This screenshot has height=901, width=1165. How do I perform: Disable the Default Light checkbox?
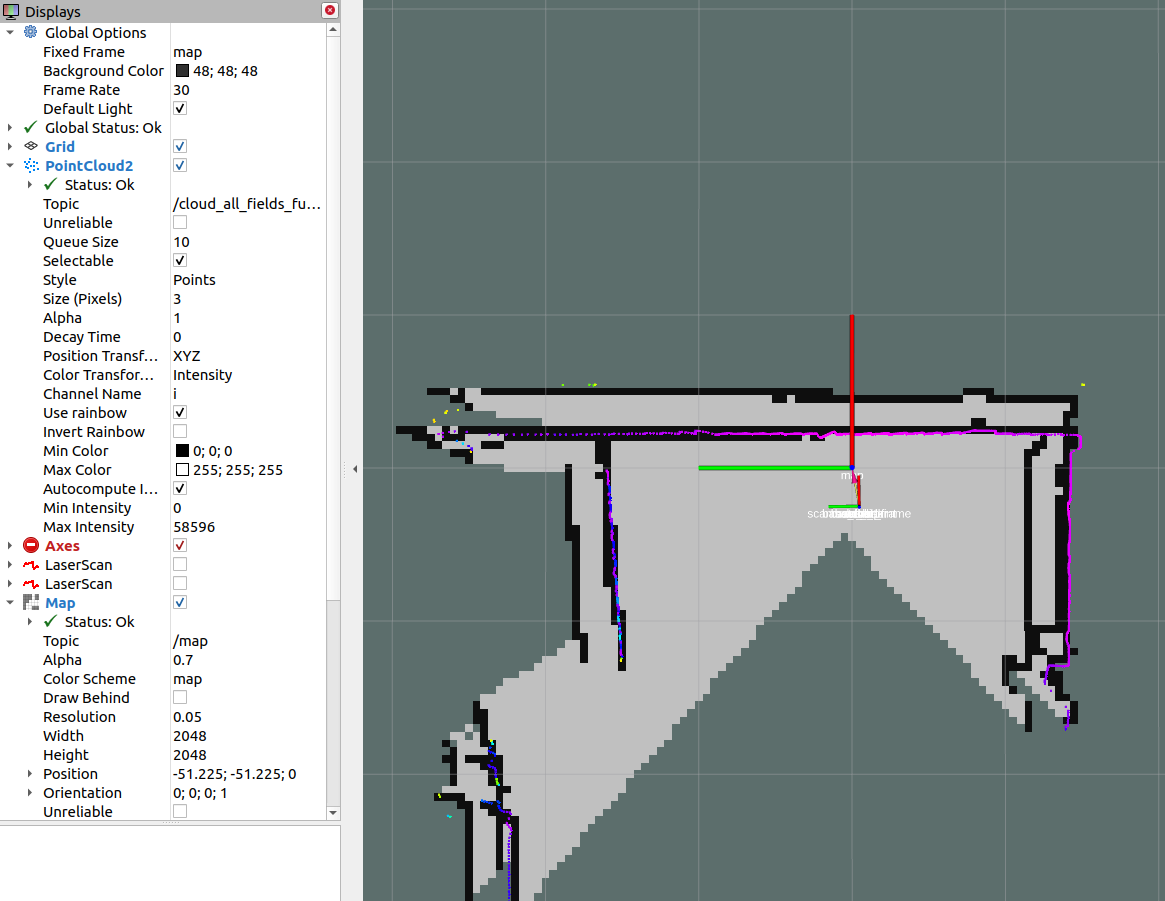pos(180,109)
